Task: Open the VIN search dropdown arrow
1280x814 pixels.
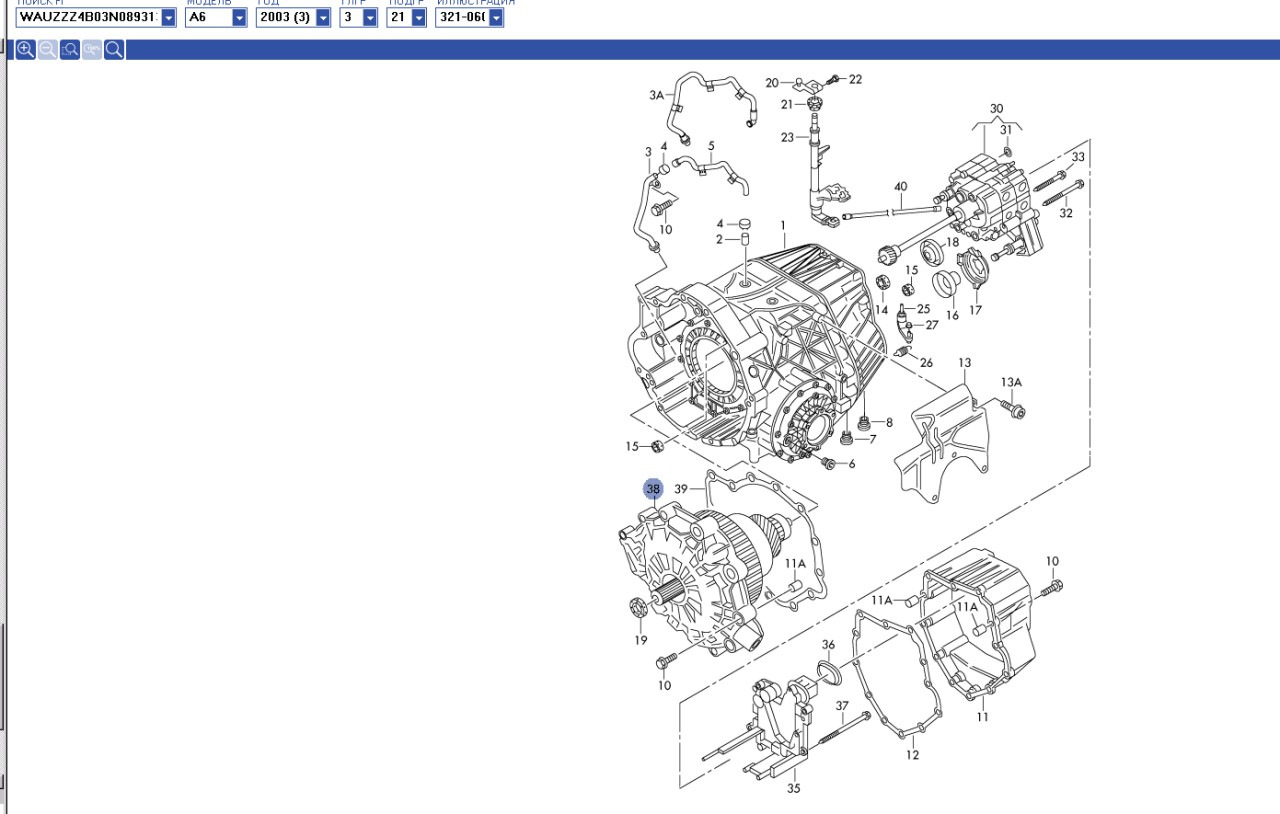Action: coord(168,18)
